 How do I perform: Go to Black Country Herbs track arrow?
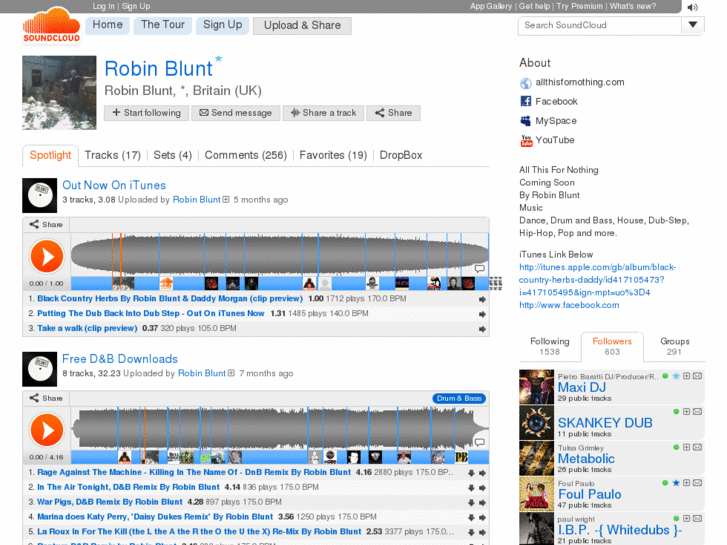pos(482,300)
